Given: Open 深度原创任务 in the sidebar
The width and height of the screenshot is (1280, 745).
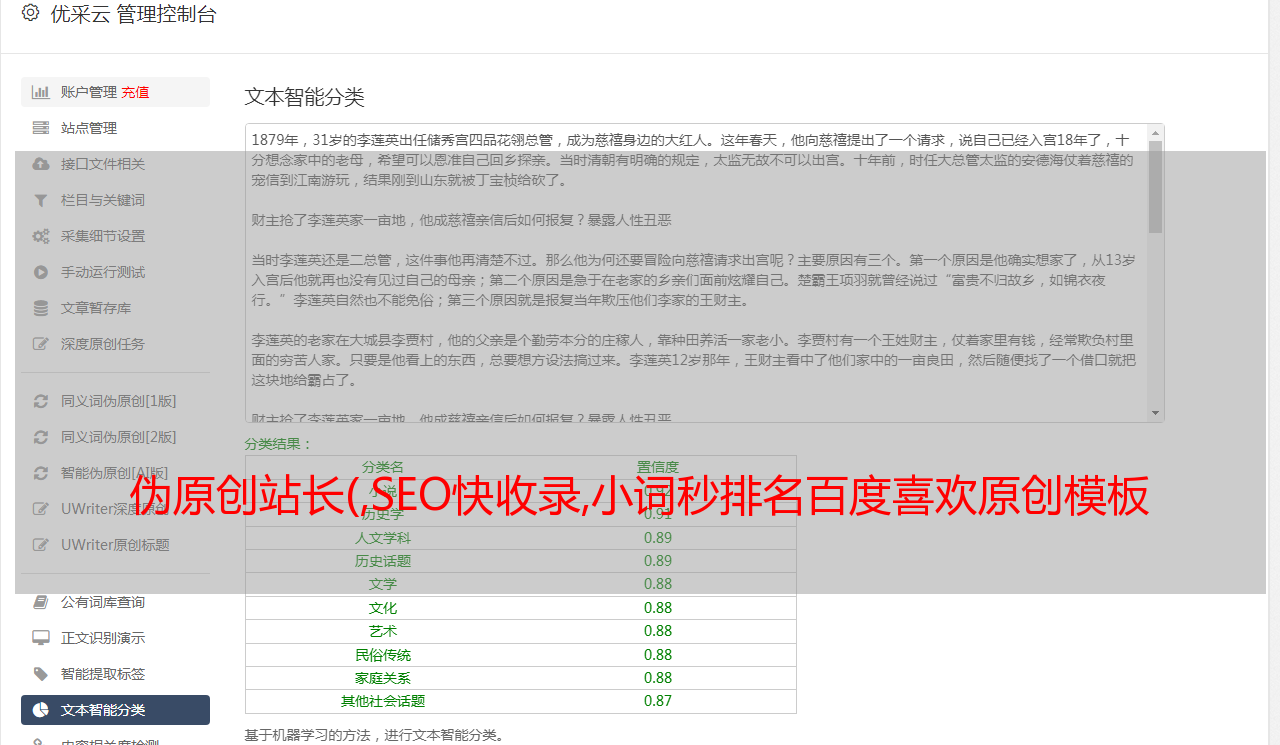Looking at the screenshot, I should 103,344.
